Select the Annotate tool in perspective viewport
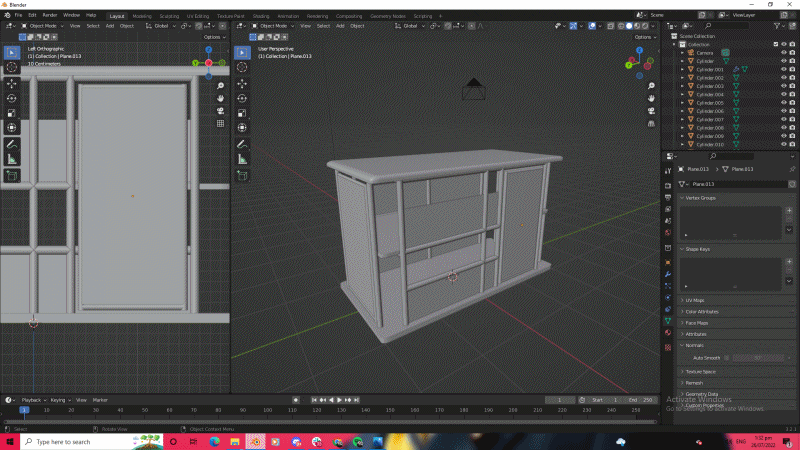This screenshot has height=450, width=800. click(243, 144)
